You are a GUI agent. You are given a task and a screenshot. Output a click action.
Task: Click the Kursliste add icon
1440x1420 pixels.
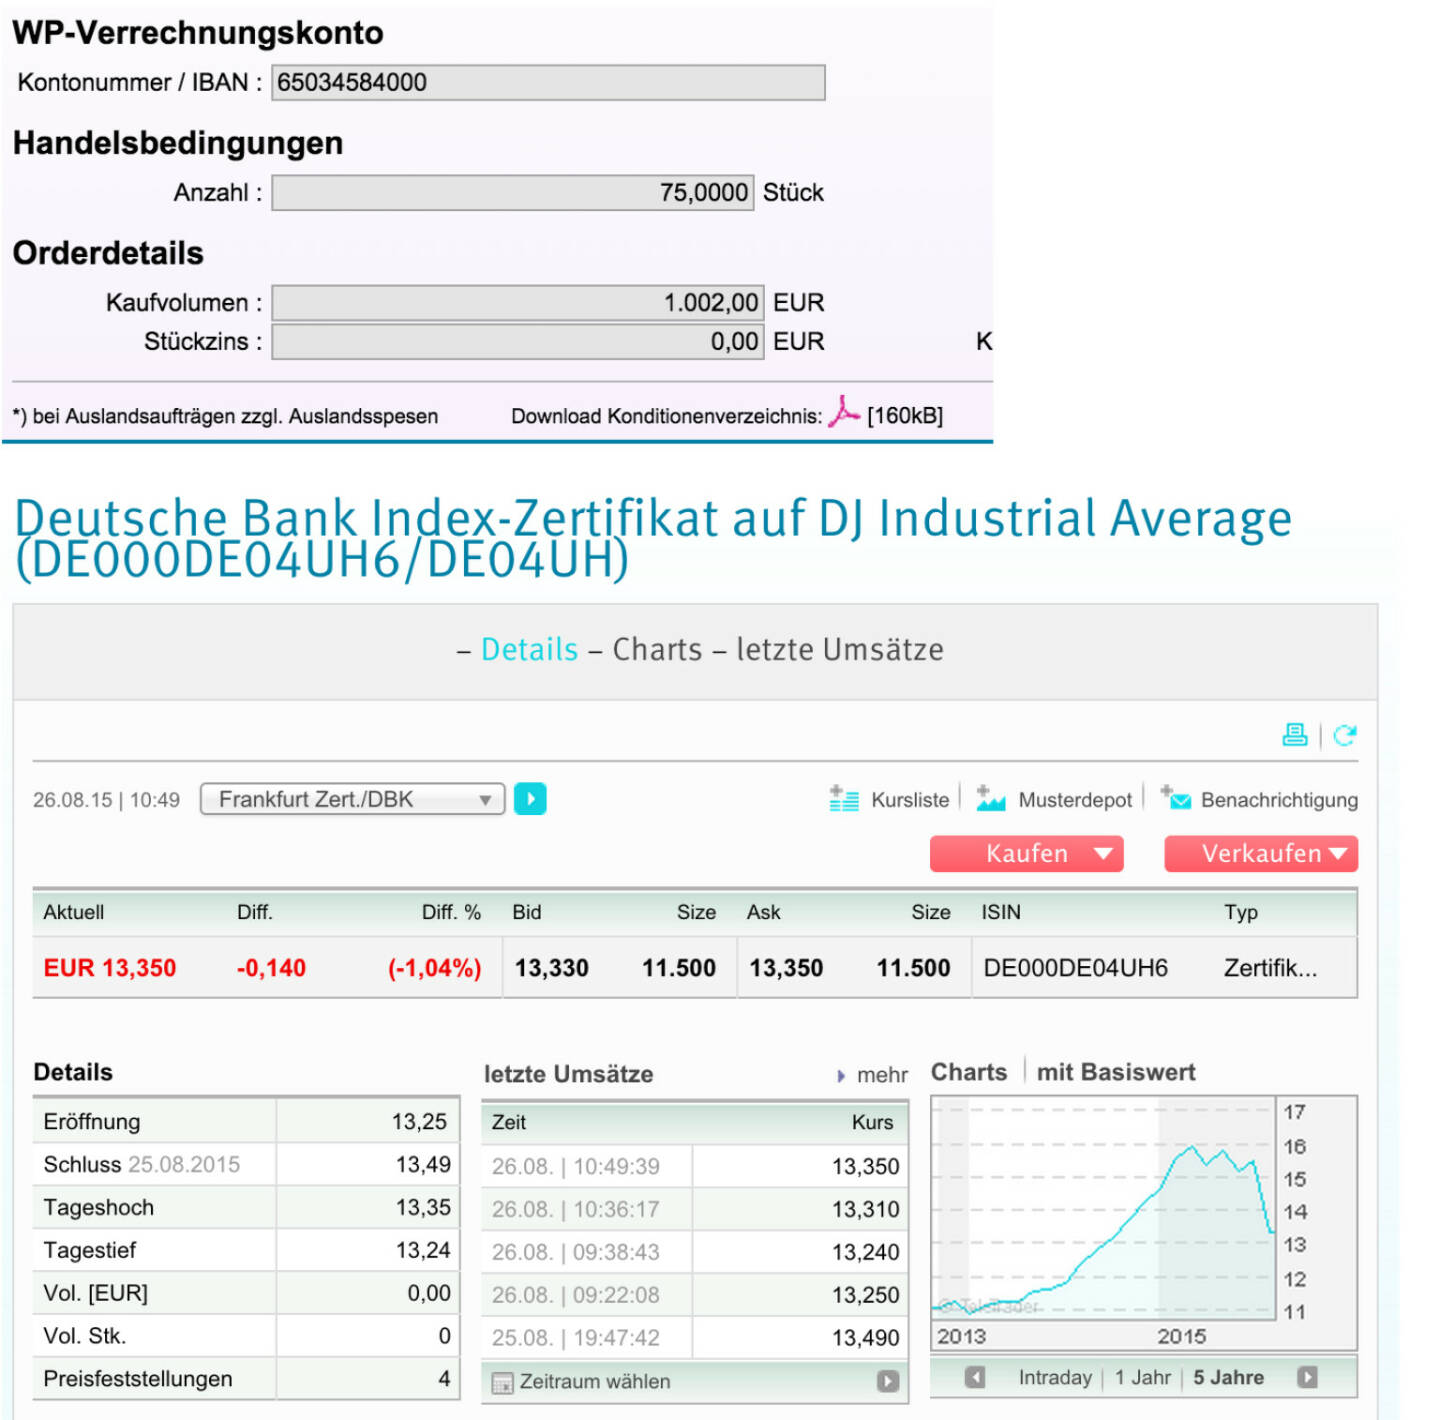[x=844, y=799]
